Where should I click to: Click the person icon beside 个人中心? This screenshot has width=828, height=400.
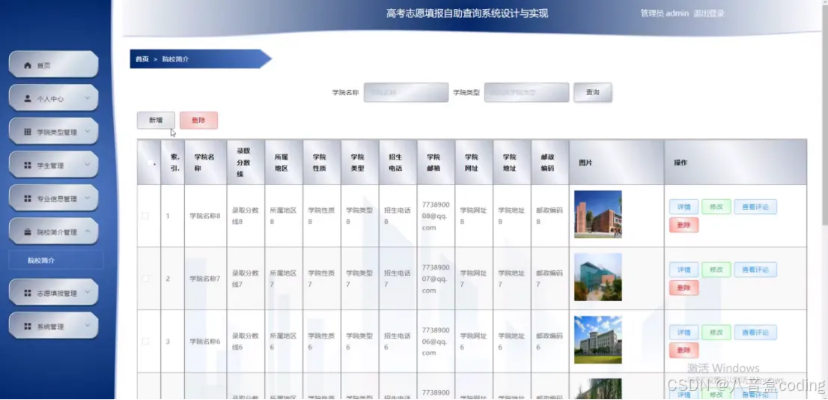click(28, 98)
